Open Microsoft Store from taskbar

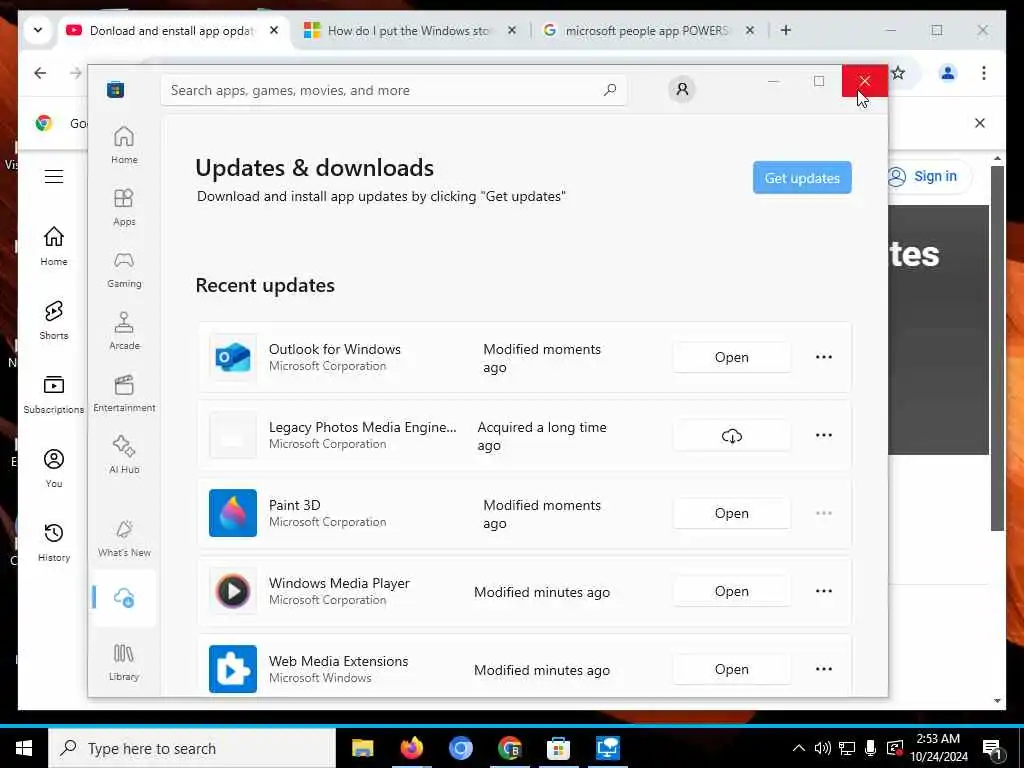pyautogui.click(x=558, y=748)
